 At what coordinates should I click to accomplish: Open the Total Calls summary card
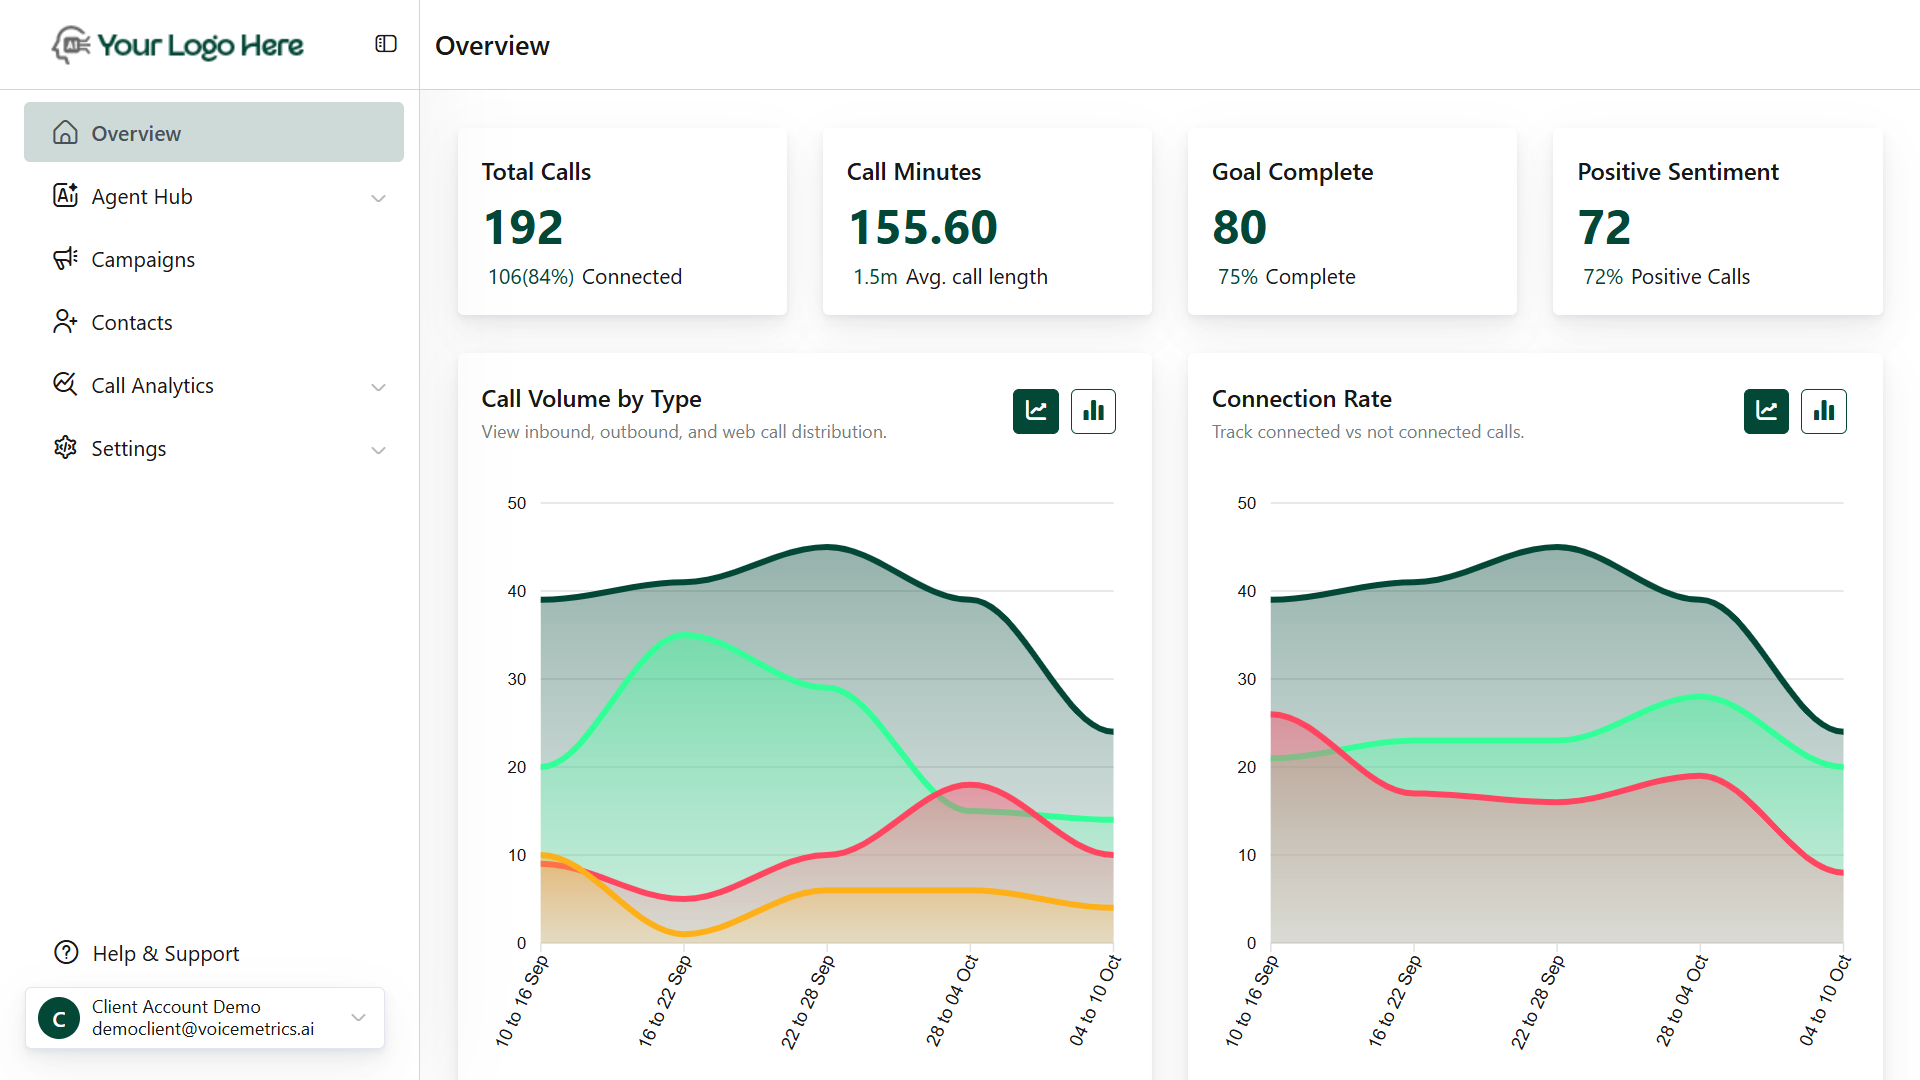click(x=622, y=221)
